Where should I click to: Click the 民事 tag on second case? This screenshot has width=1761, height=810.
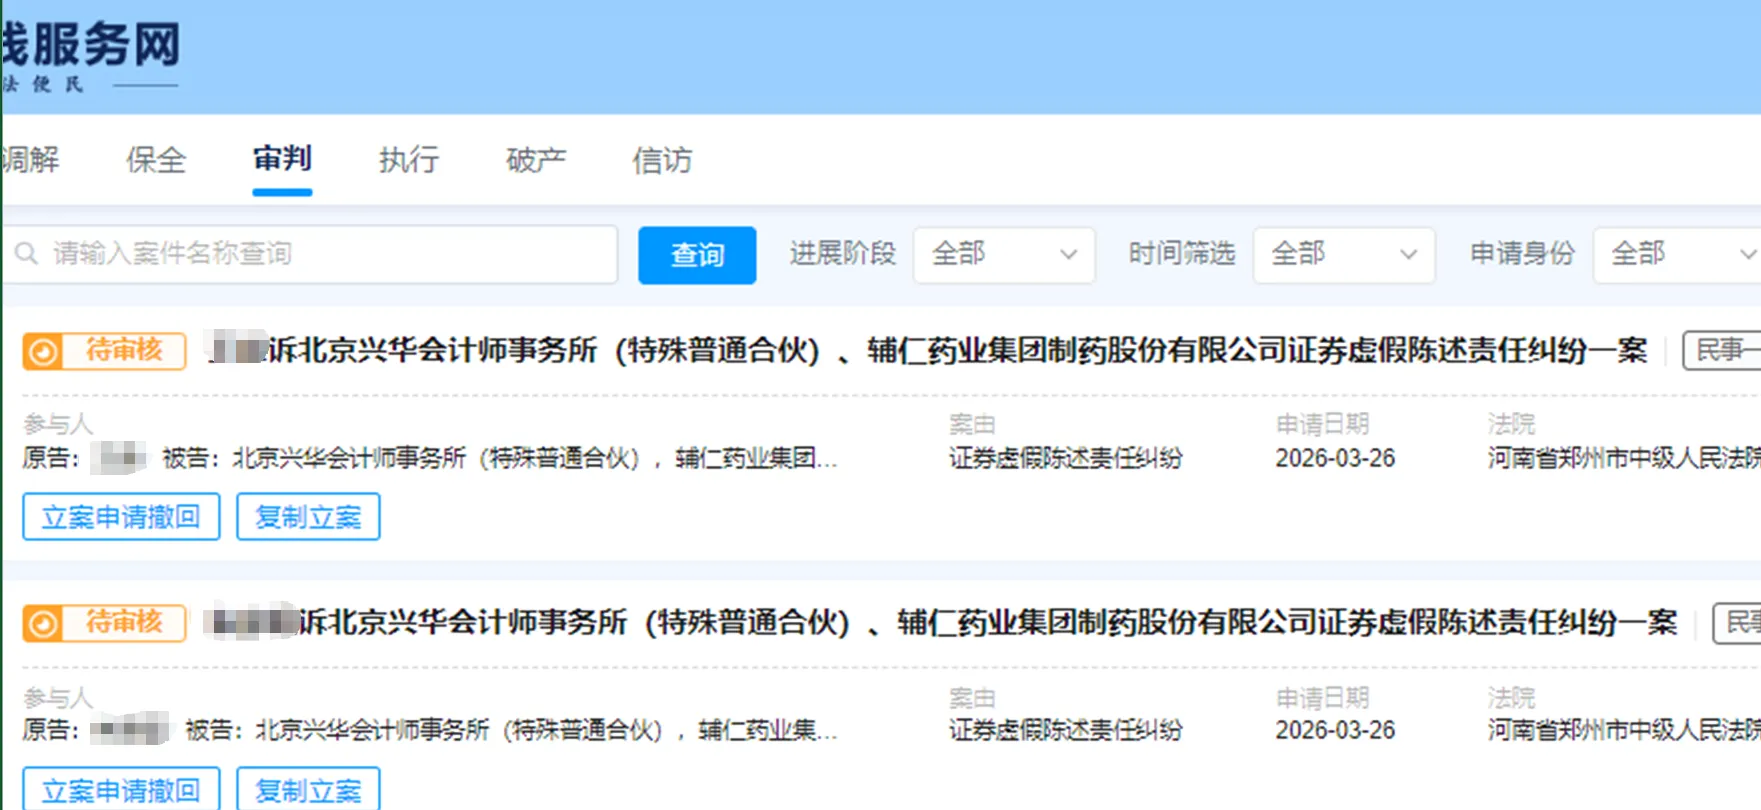1737,622
